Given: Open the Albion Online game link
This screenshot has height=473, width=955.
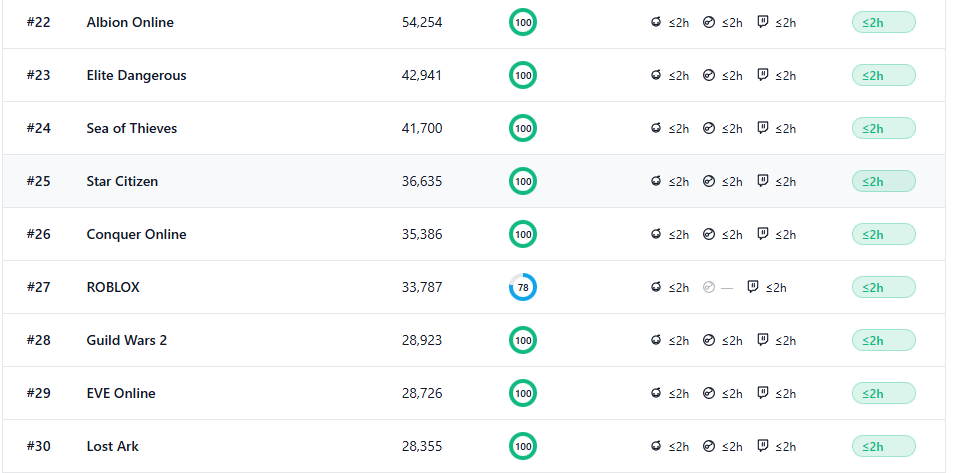Looking at the screenshot, I should pos(130,22).
